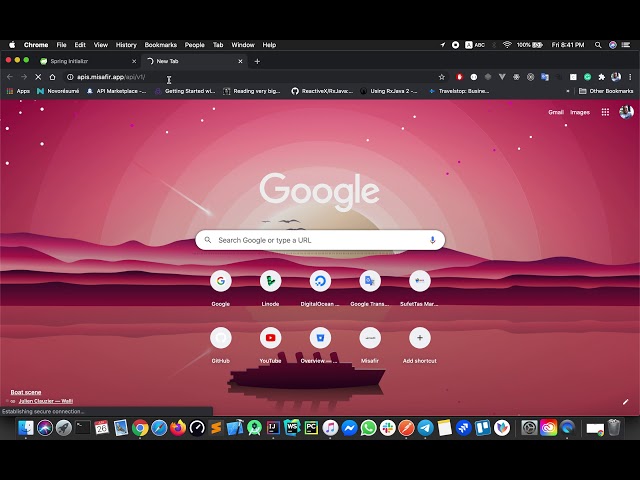Open WhatsApp from the dock
This screenshot has width=640, height=480.
[368, 428]
